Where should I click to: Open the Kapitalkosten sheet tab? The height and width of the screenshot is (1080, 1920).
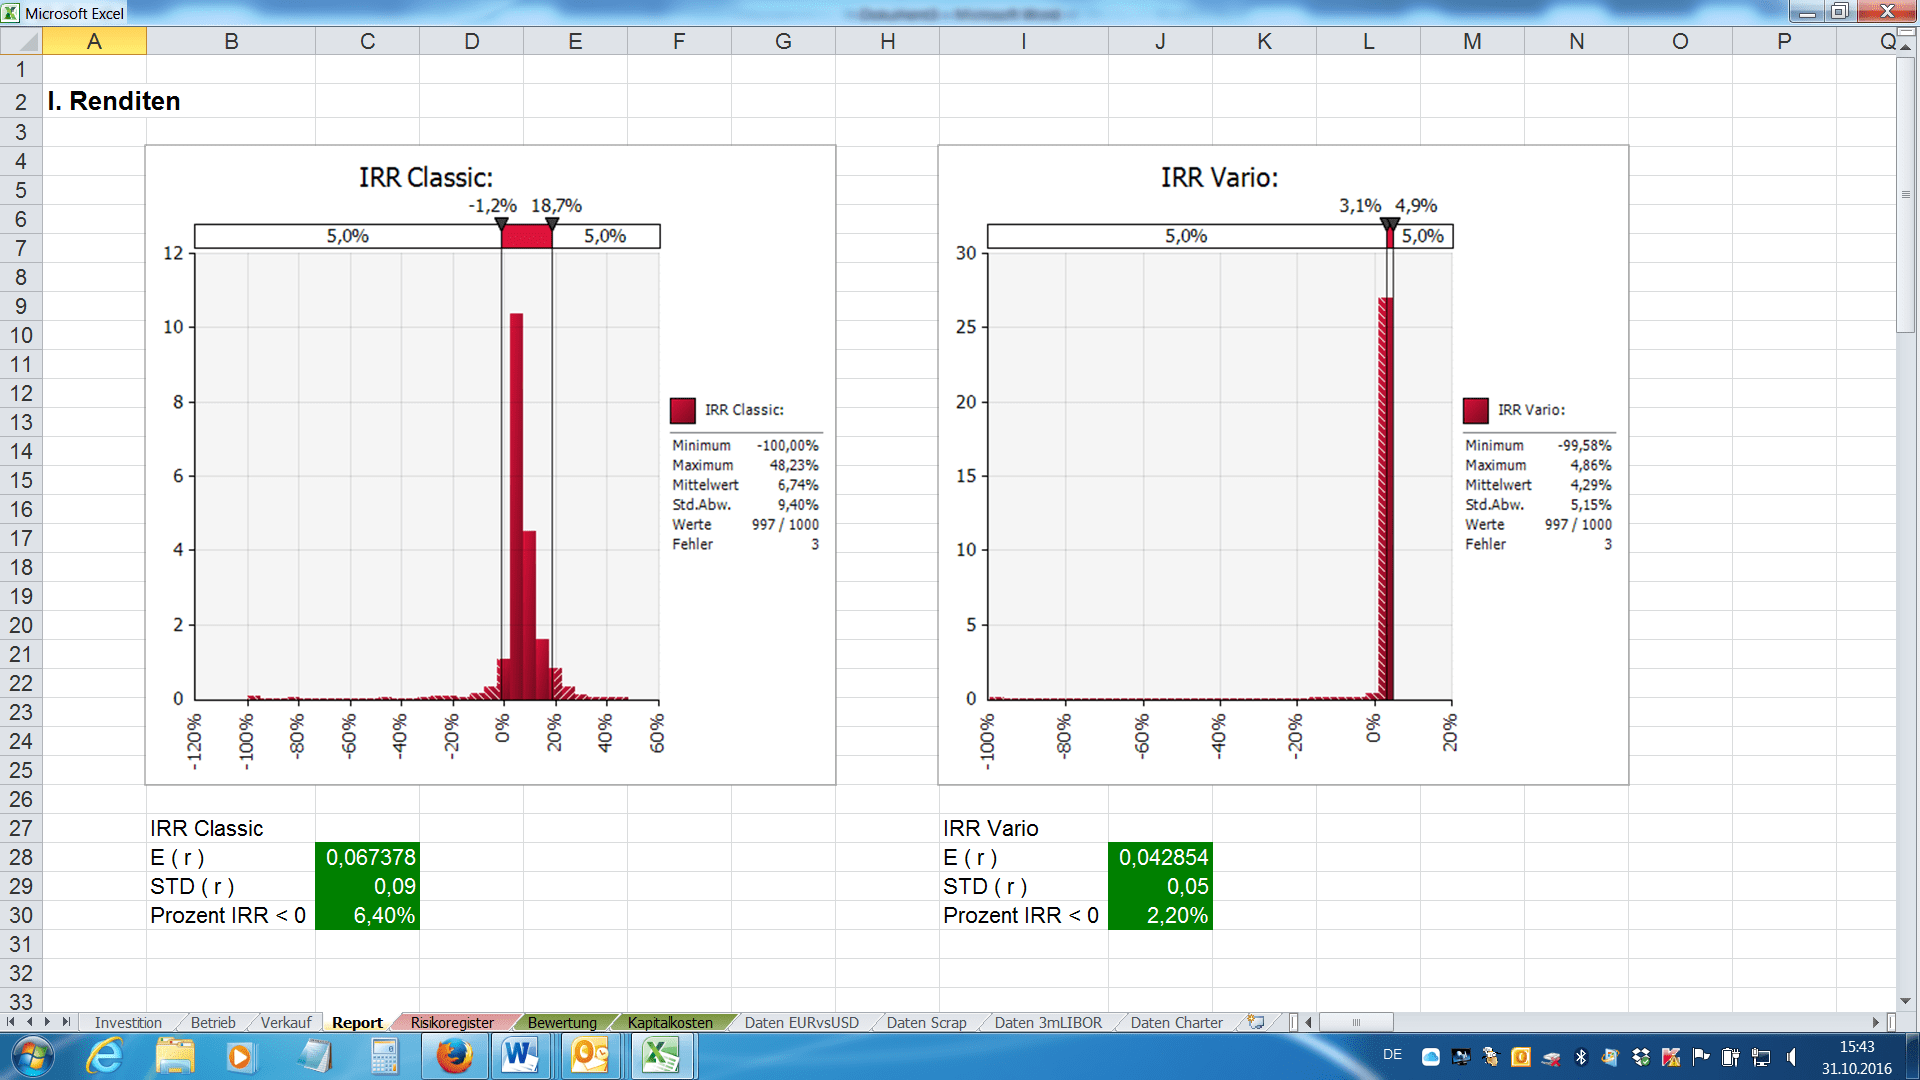click(670, 1022)
